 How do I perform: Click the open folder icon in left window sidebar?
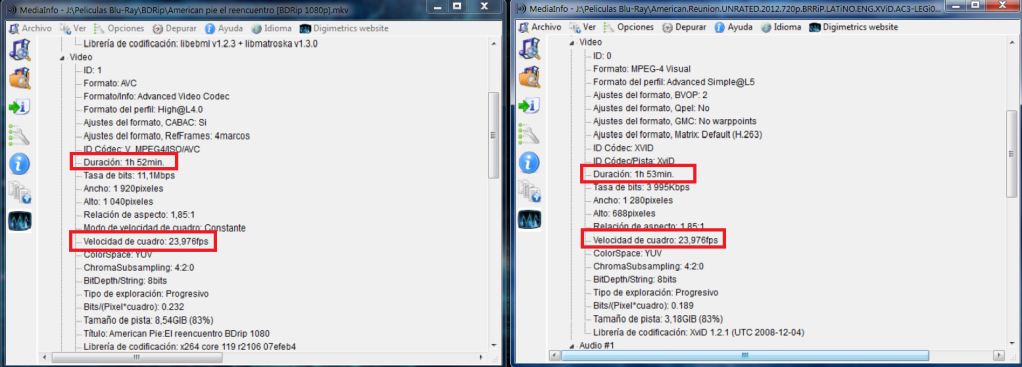[20, 79]
